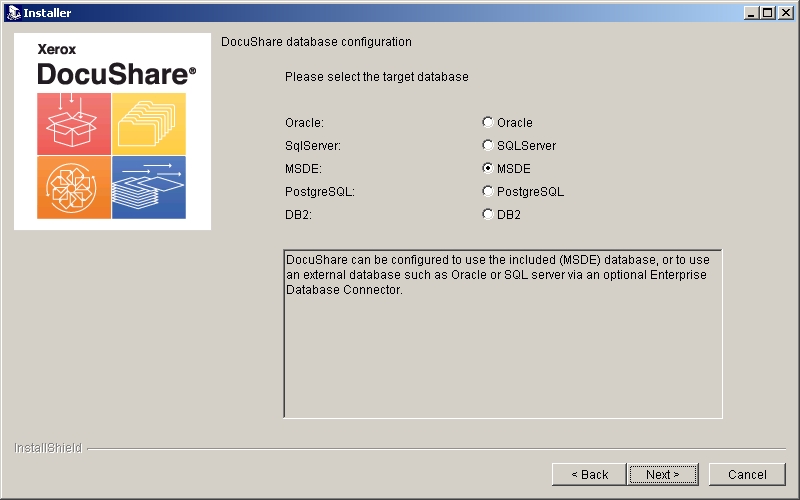Image resolution: width=800 pixels, height=500 pixels.
Task: Click the Xerox DocuShare logo image
Action: click(112, 131)
